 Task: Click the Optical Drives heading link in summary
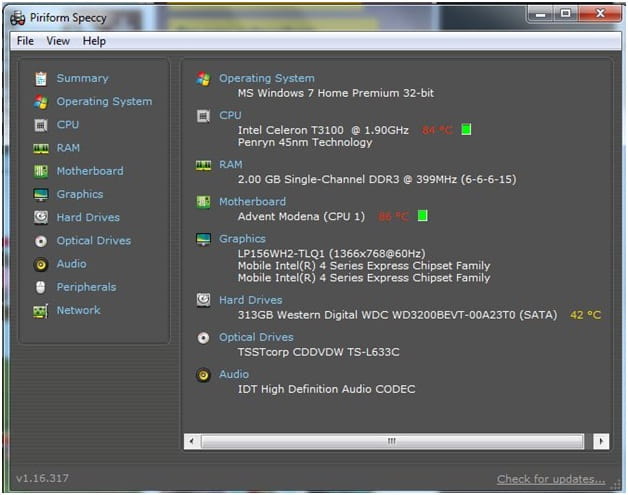tap(256, 337)
